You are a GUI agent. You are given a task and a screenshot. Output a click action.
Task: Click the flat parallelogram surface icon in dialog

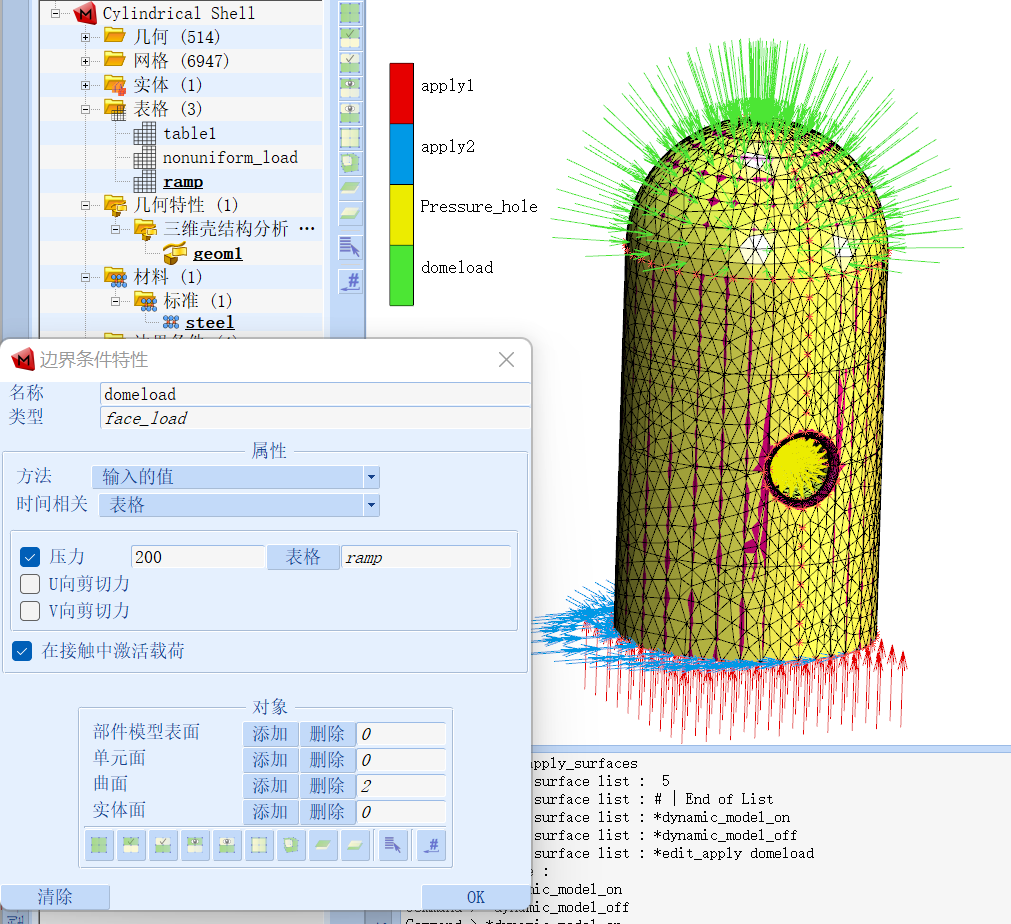pyautogui.click(x=323, y=845)
